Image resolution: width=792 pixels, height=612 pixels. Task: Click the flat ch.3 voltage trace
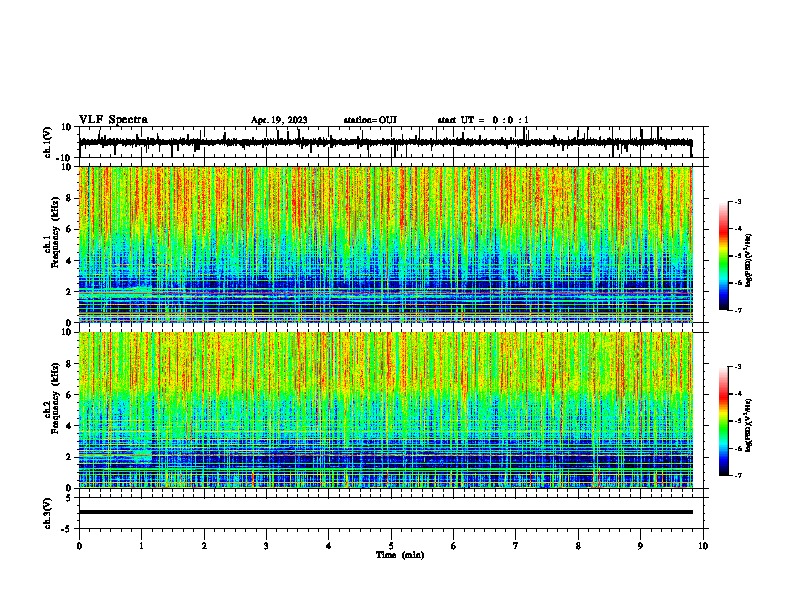tap(385, 512)
